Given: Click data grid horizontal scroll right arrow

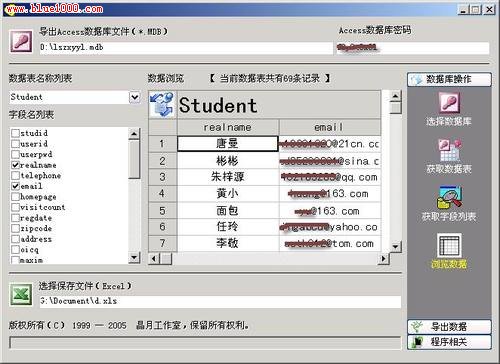Looking at the screenshot, I should coord(383,258).
